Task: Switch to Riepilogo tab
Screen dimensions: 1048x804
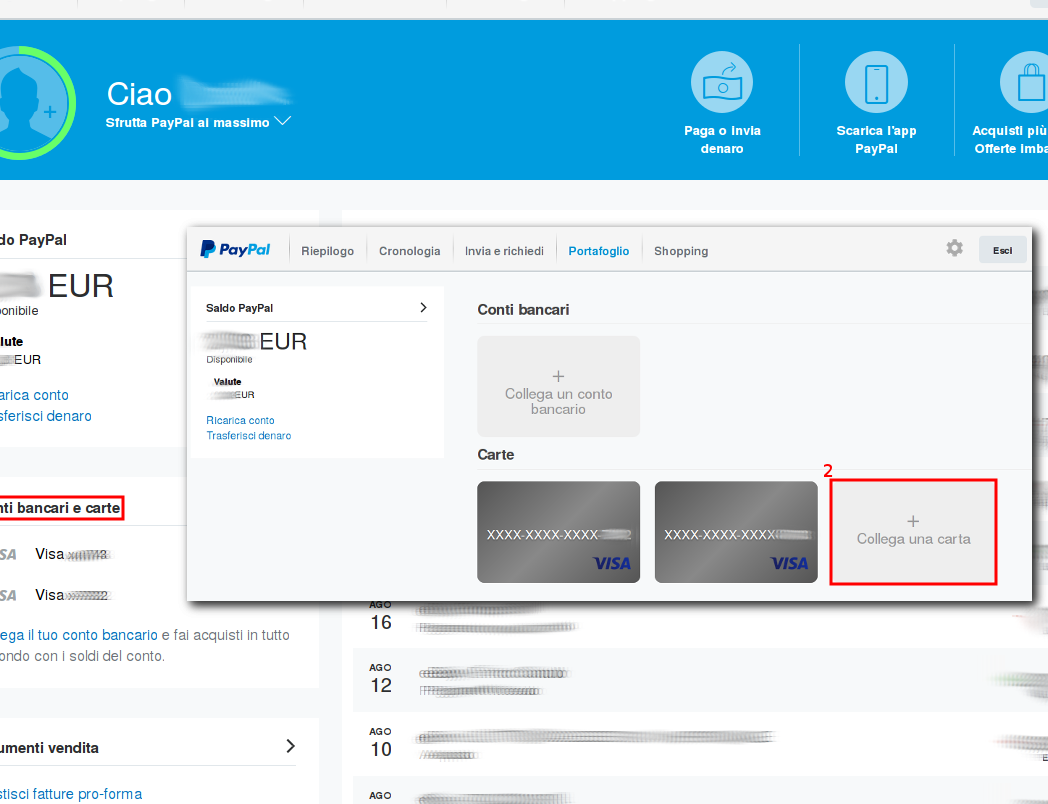Action: click(x=328, y=251)
